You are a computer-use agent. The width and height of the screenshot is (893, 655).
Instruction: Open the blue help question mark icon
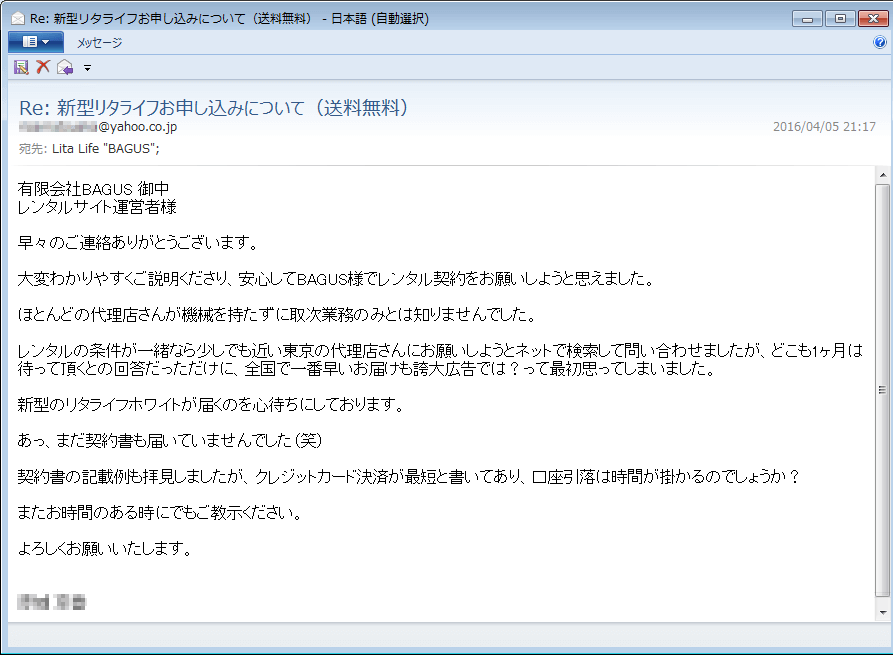tap(879, 42)
